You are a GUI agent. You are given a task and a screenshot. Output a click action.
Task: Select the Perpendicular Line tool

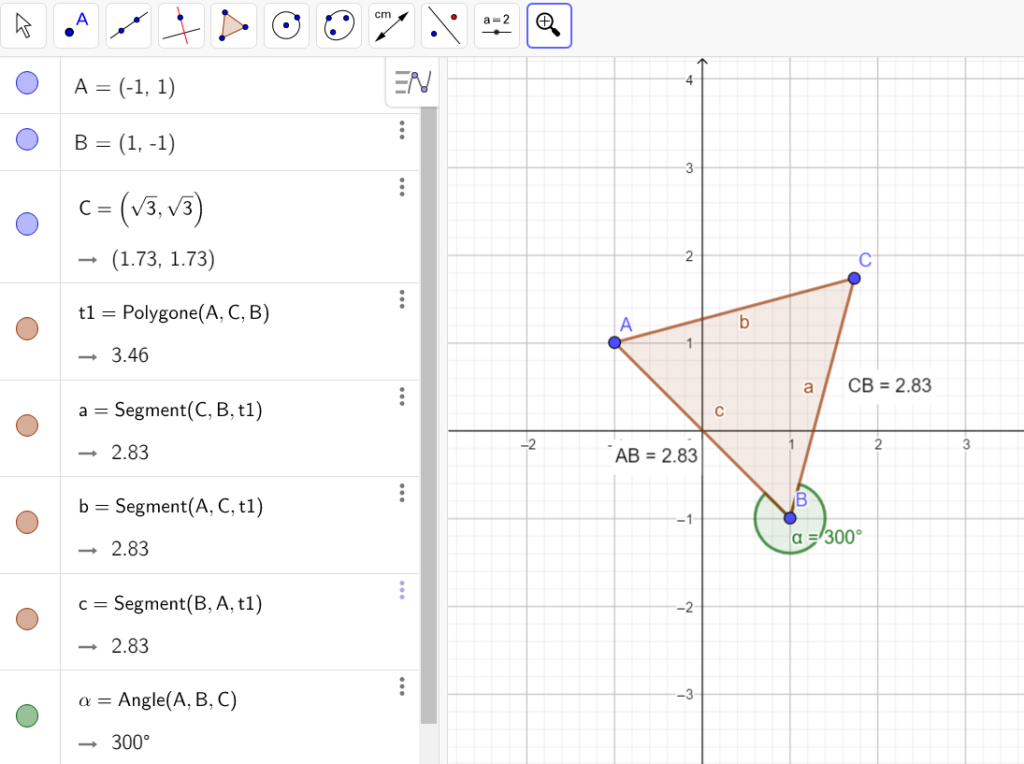(181, 25)
